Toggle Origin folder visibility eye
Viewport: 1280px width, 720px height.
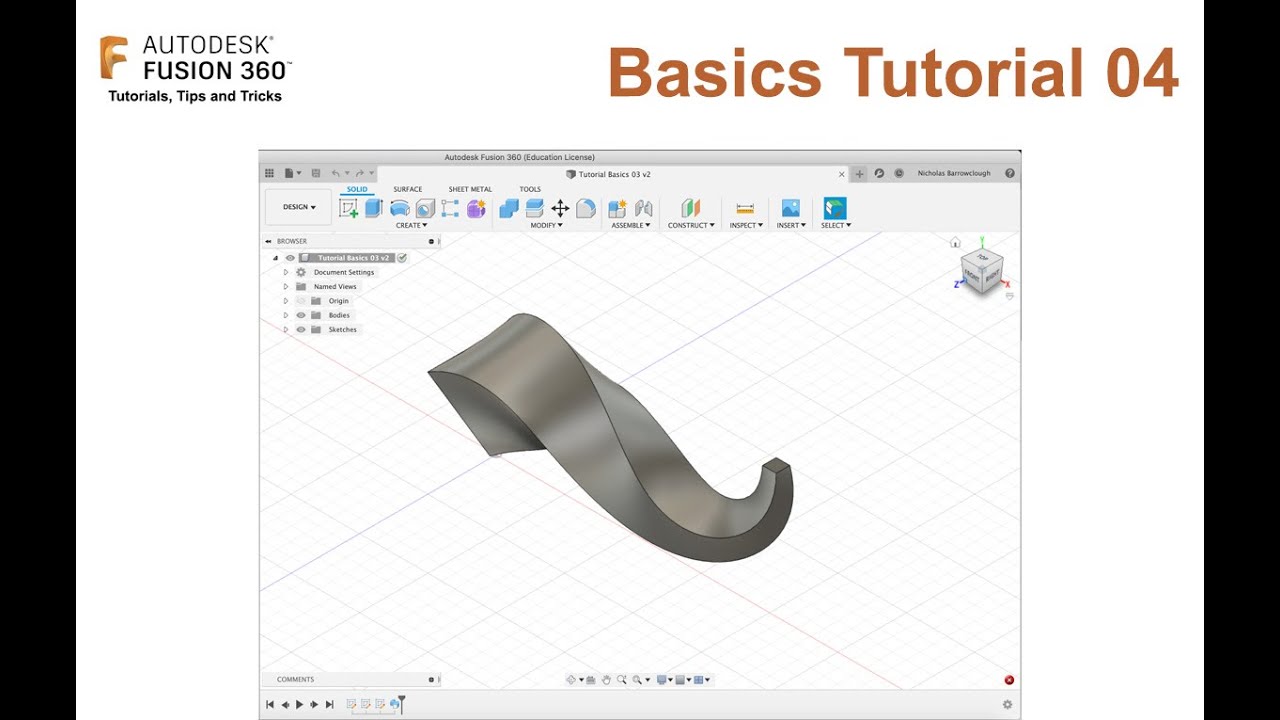(x=300, y=301)
